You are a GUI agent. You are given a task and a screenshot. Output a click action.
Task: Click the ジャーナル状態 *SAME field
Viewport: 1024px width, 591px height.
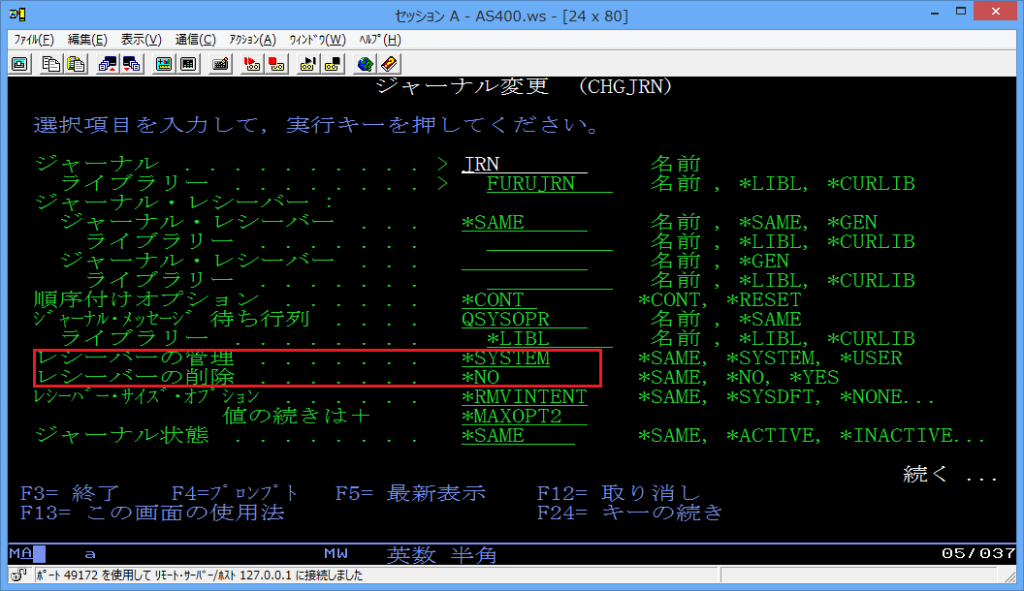518,436
